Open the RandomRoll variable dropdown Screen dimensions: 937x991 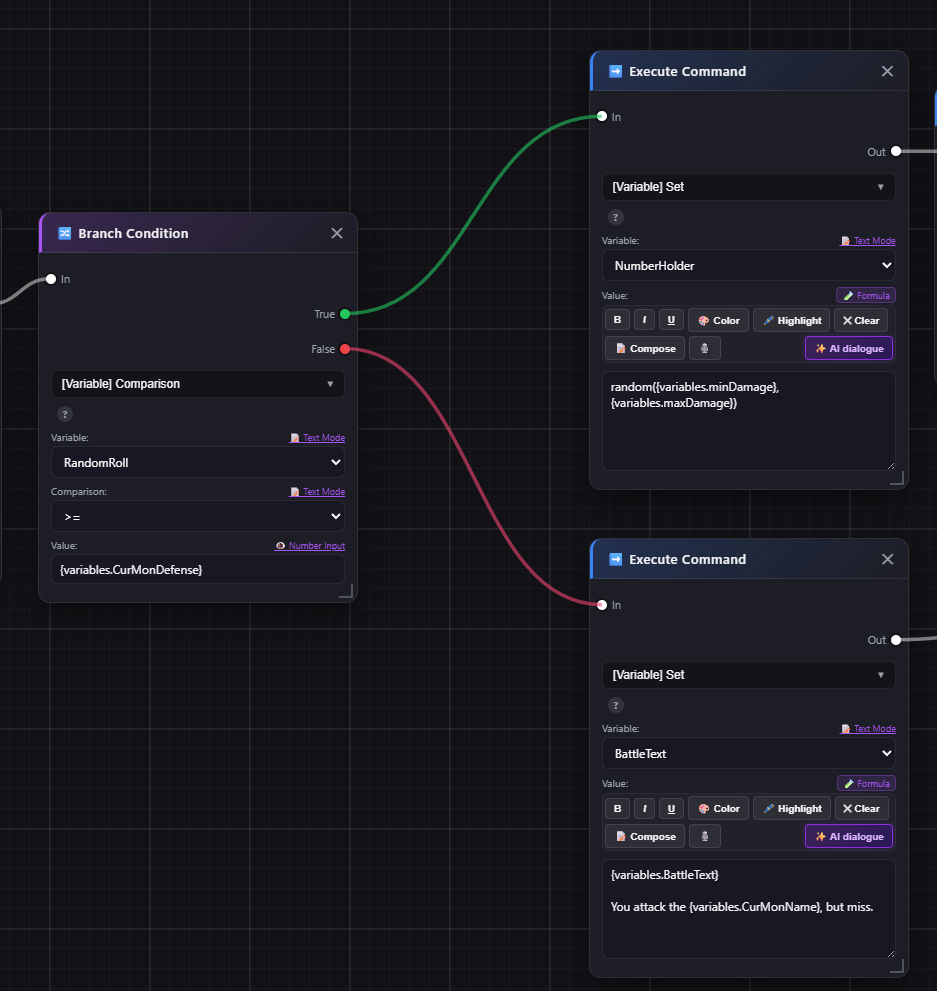tap(198, 463)
